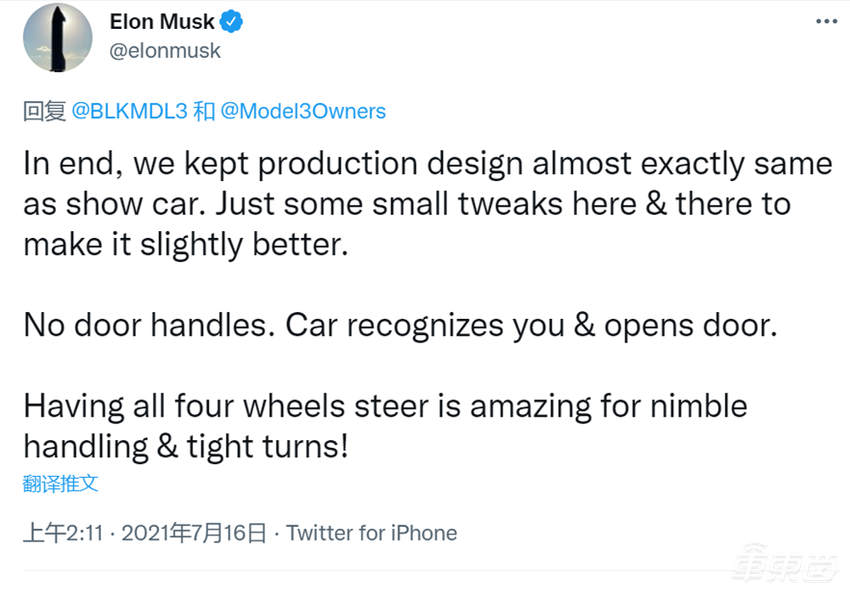Viewport: 850px width, 595px height.
Task: Click the 上午2:11 timestamp
Action: tap(63, 533)
